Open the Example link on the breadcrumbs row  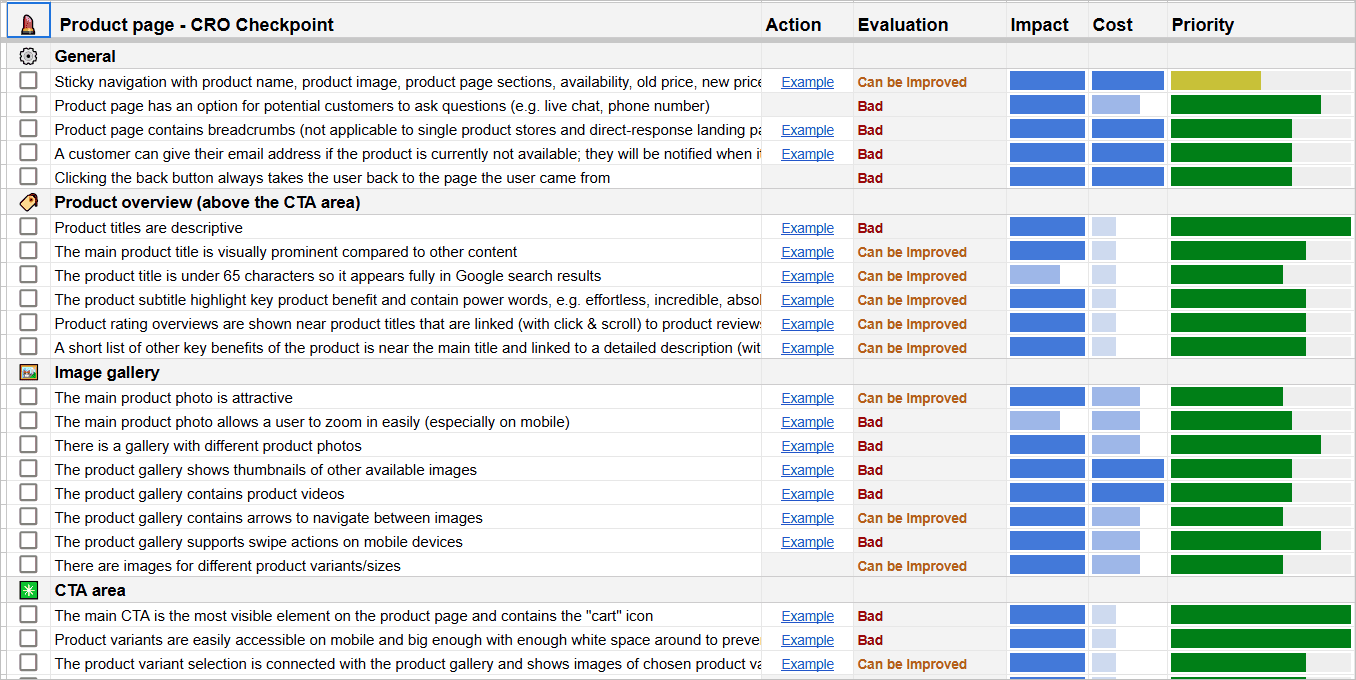807,129
